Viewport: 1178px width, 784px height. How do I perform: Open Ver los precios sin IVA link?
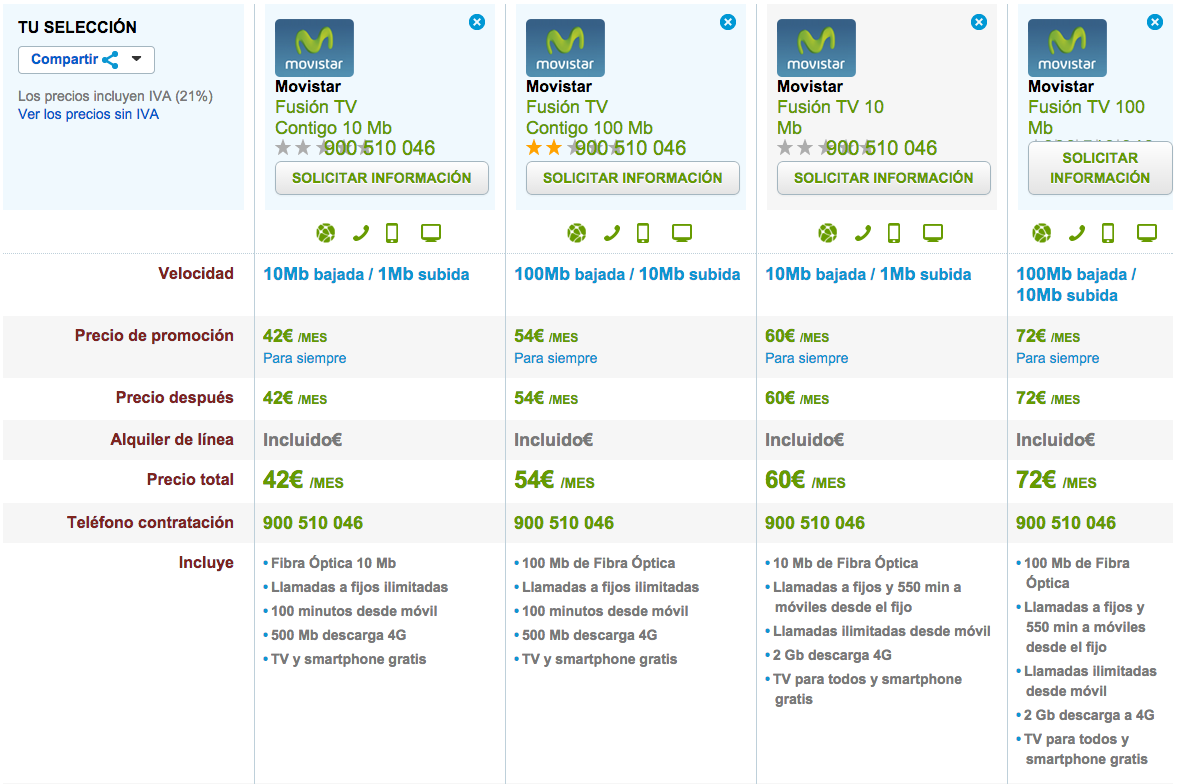click(89, 114)
